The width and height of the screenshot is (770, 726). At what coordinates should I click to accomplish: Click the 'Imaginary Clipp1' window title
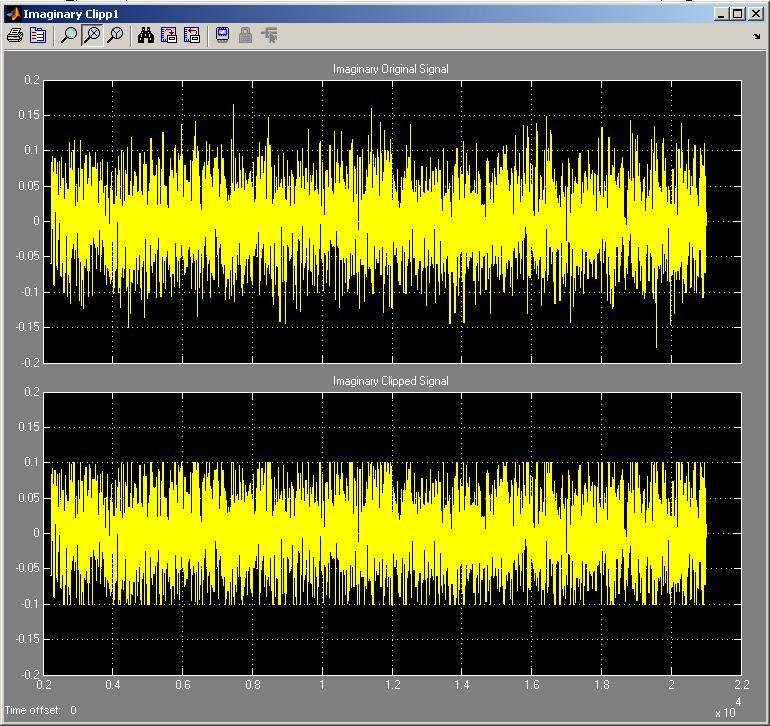tap(71, 14)
